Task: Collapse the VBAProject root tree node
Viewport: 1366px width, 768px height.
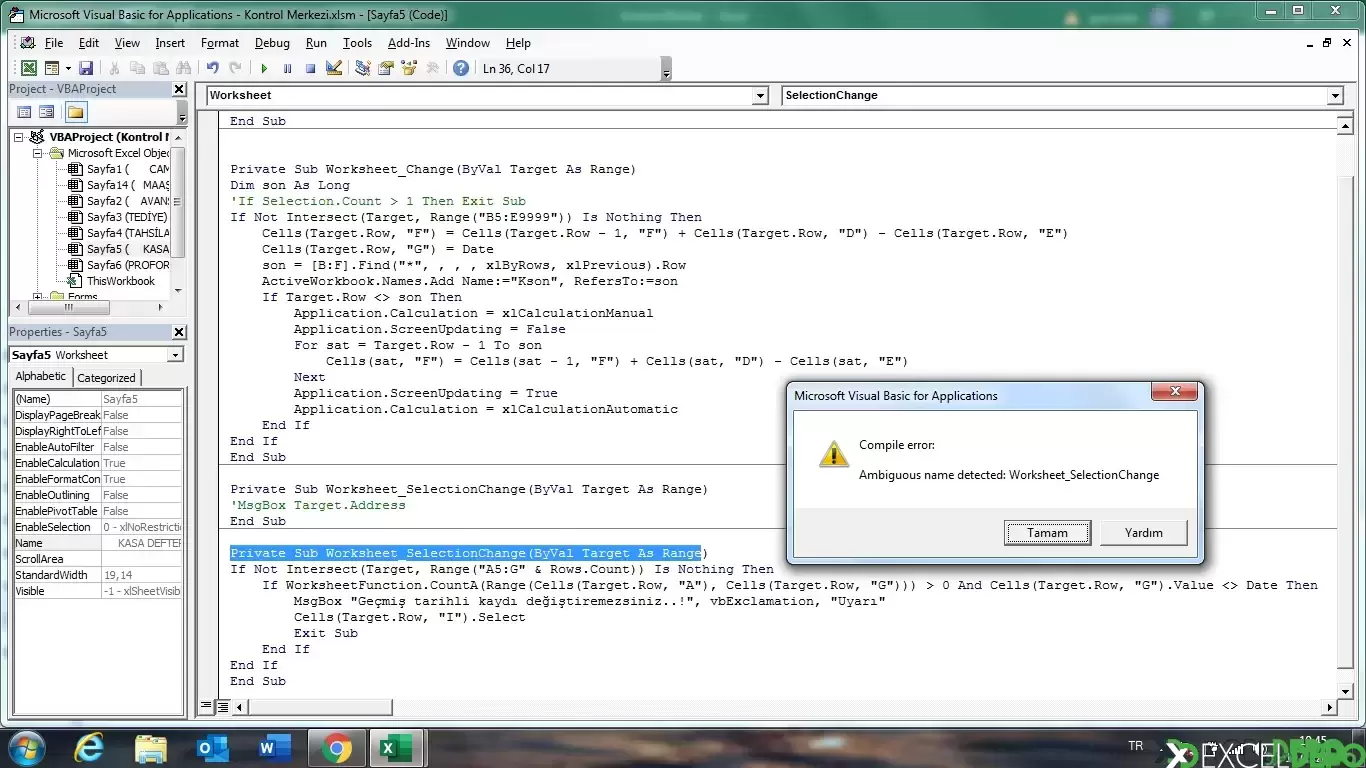Action: 19,137
